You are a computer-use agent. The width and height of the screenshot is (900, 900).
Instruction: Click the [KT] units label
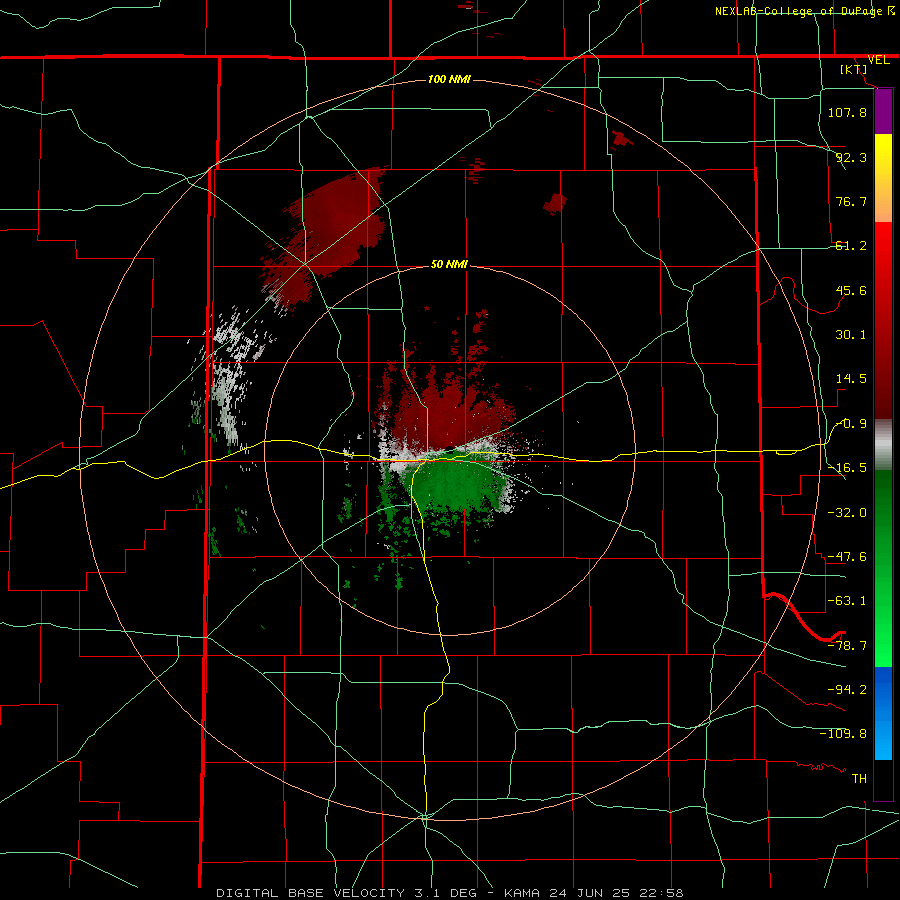click(854, 69)
